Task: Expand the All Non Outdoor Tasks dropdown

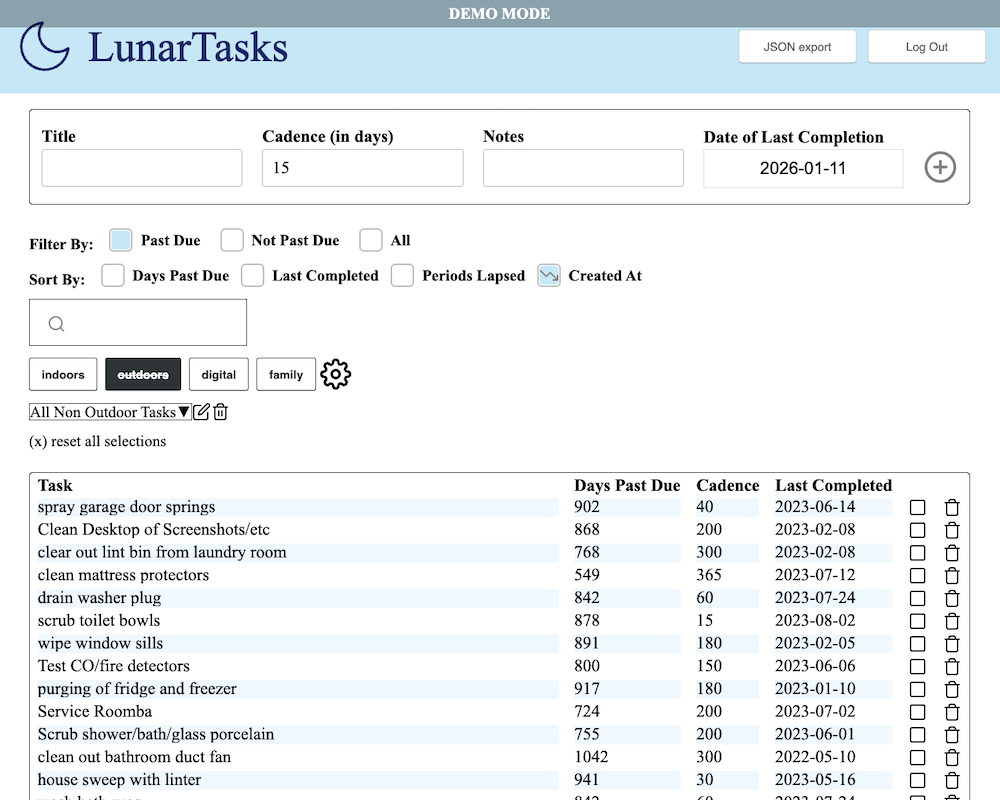Action: [110, 412]
